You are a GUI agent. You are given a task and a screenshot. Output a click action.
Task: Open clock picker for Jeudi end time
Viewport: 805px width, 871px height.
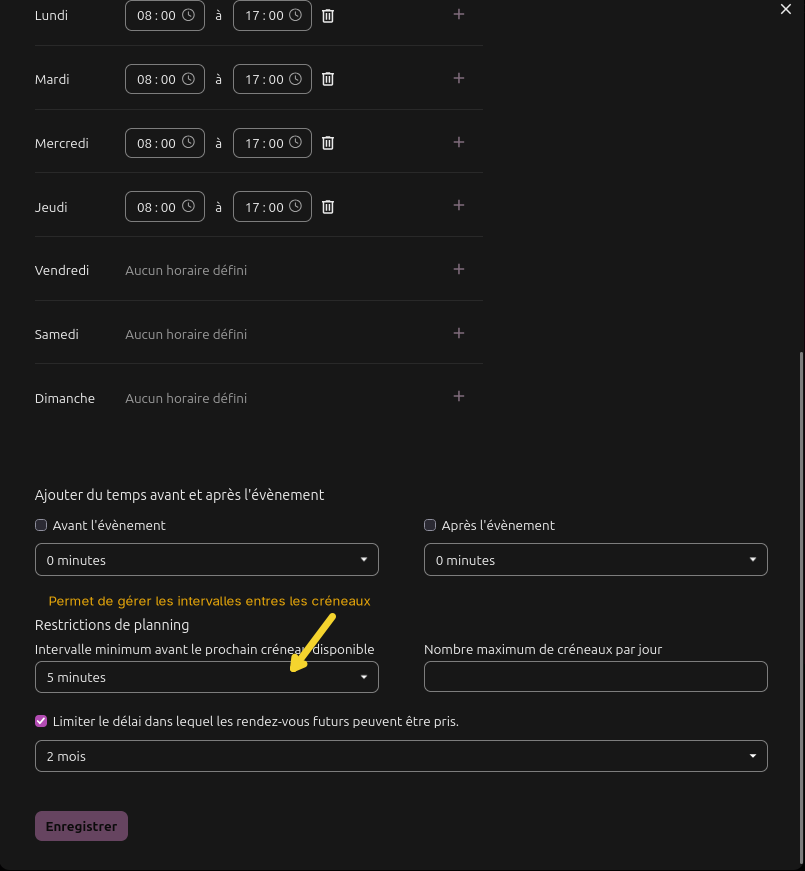(x=296, y=206)
